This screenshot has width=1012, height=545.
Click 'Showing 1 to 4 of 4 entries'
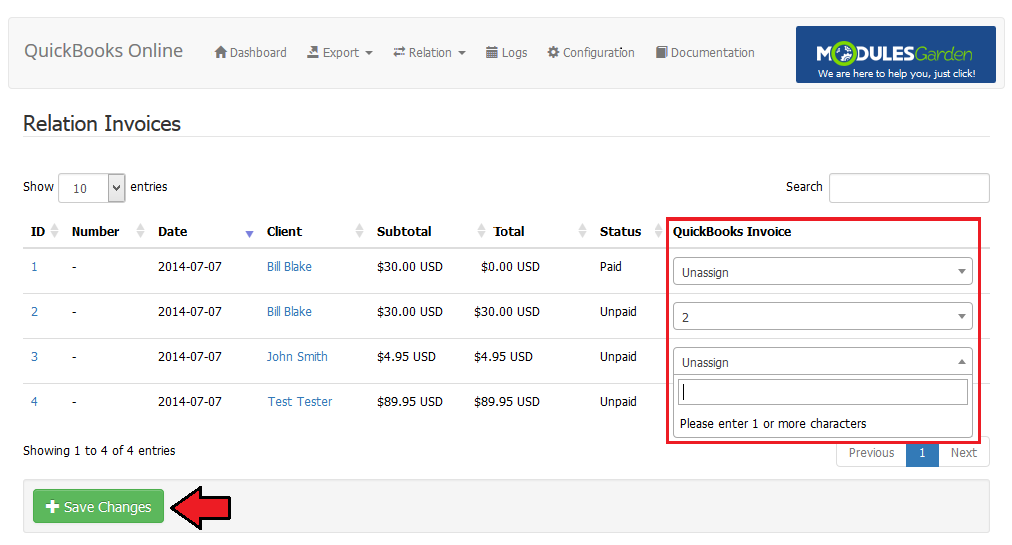pyautogui.click(x=99, y=451)
